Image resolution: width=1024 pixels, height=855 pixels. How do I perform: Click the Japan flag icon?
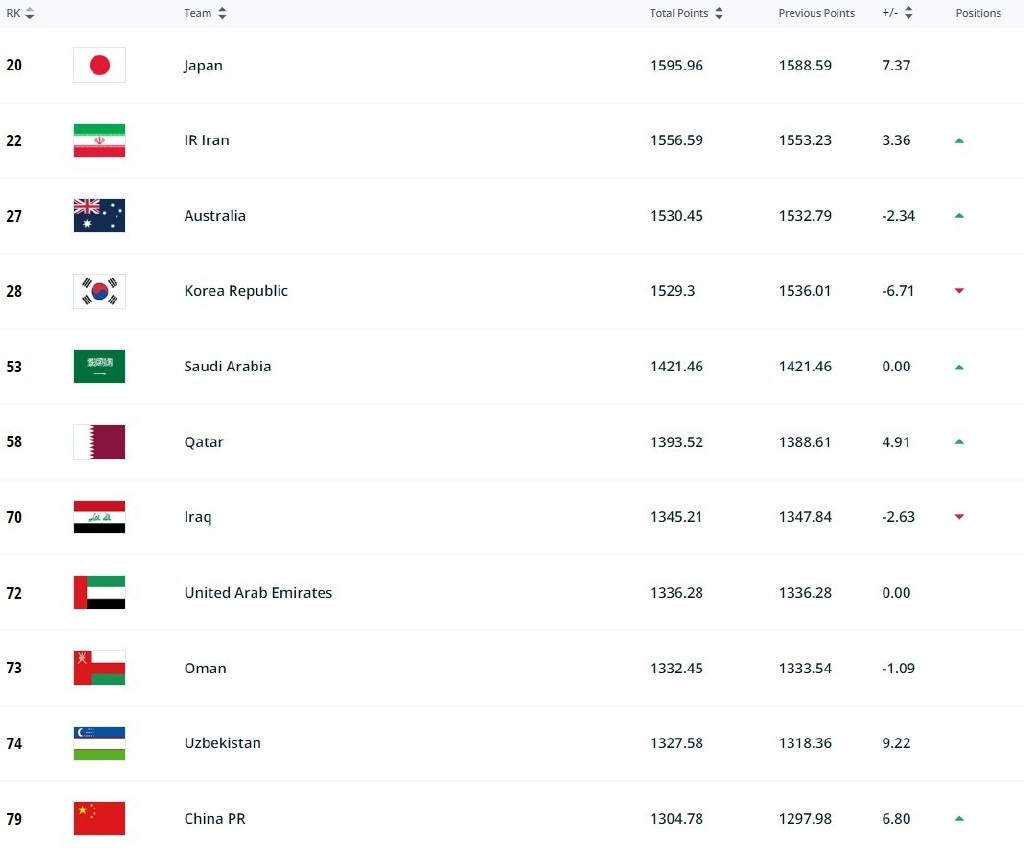click(x=98, y=65)
